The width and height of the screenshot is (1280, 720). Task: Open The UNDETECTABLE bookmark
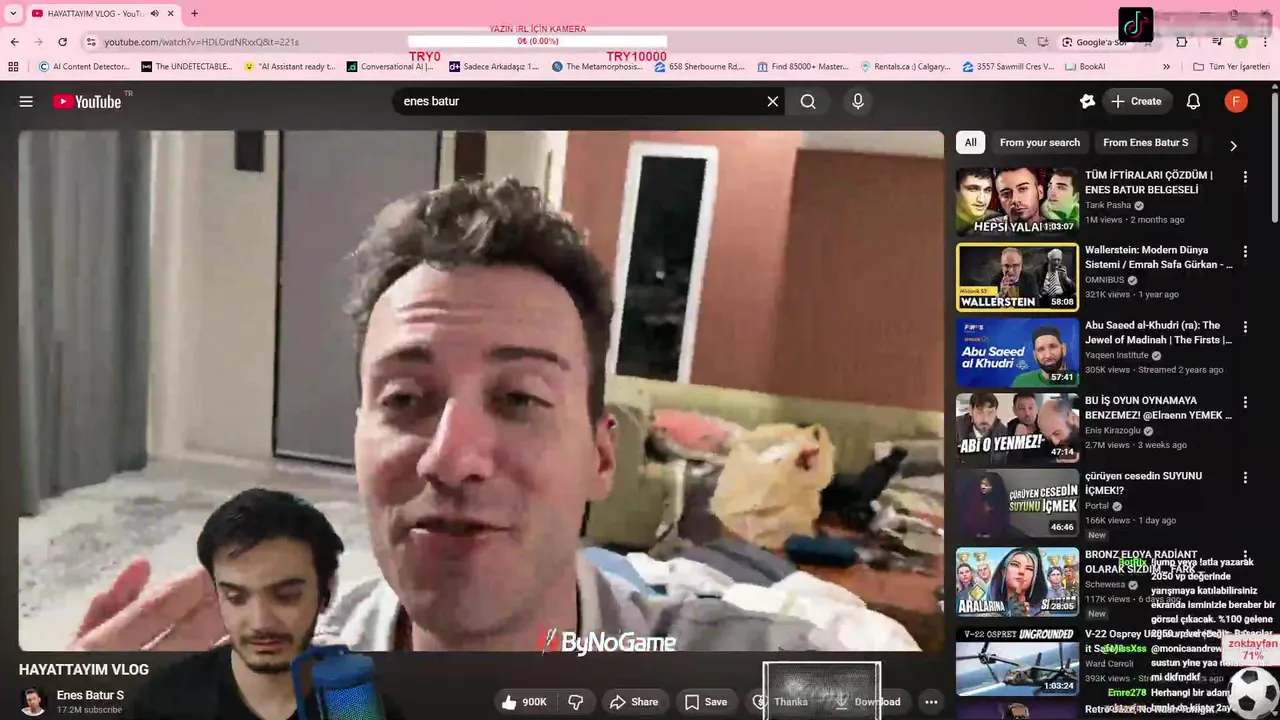click(x=186, y=67)
